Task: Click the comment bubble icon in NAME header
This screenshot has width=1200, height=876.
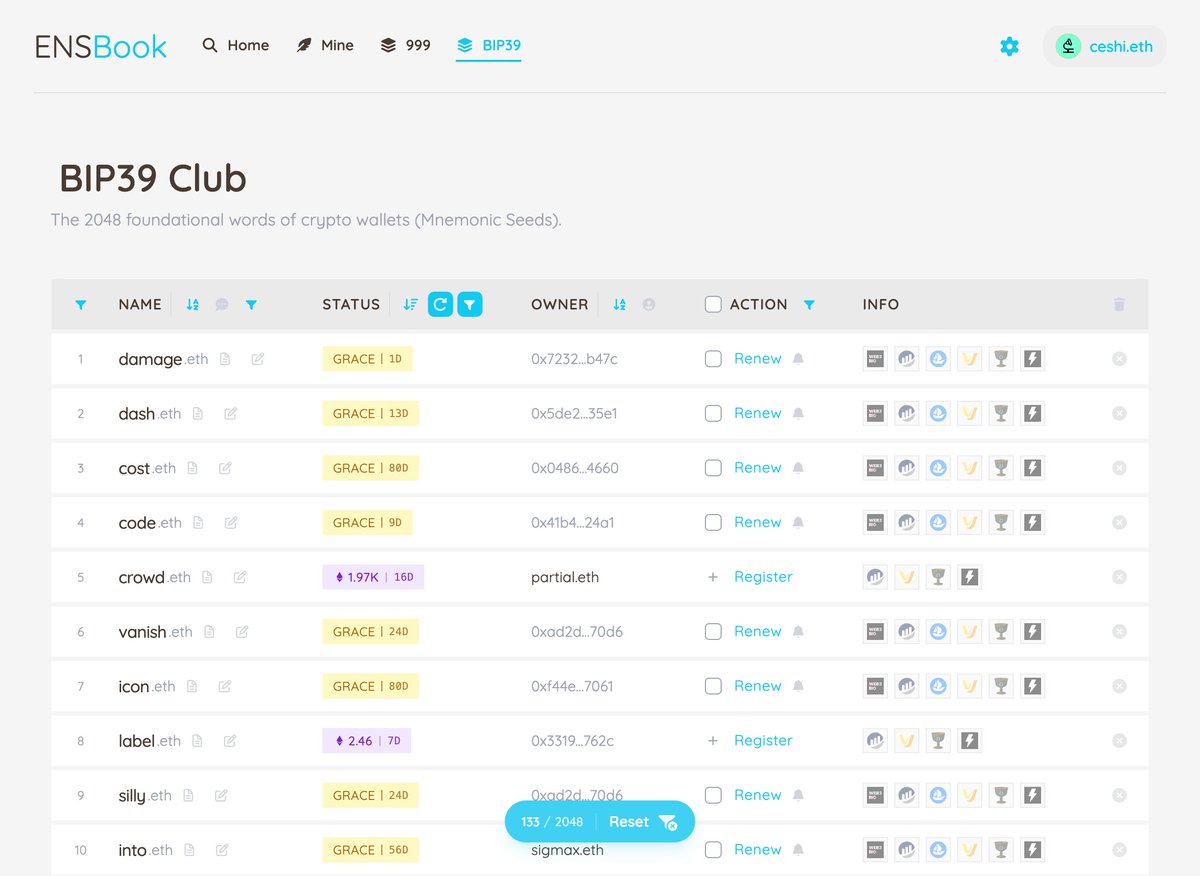Action: (x=222, y=305)
